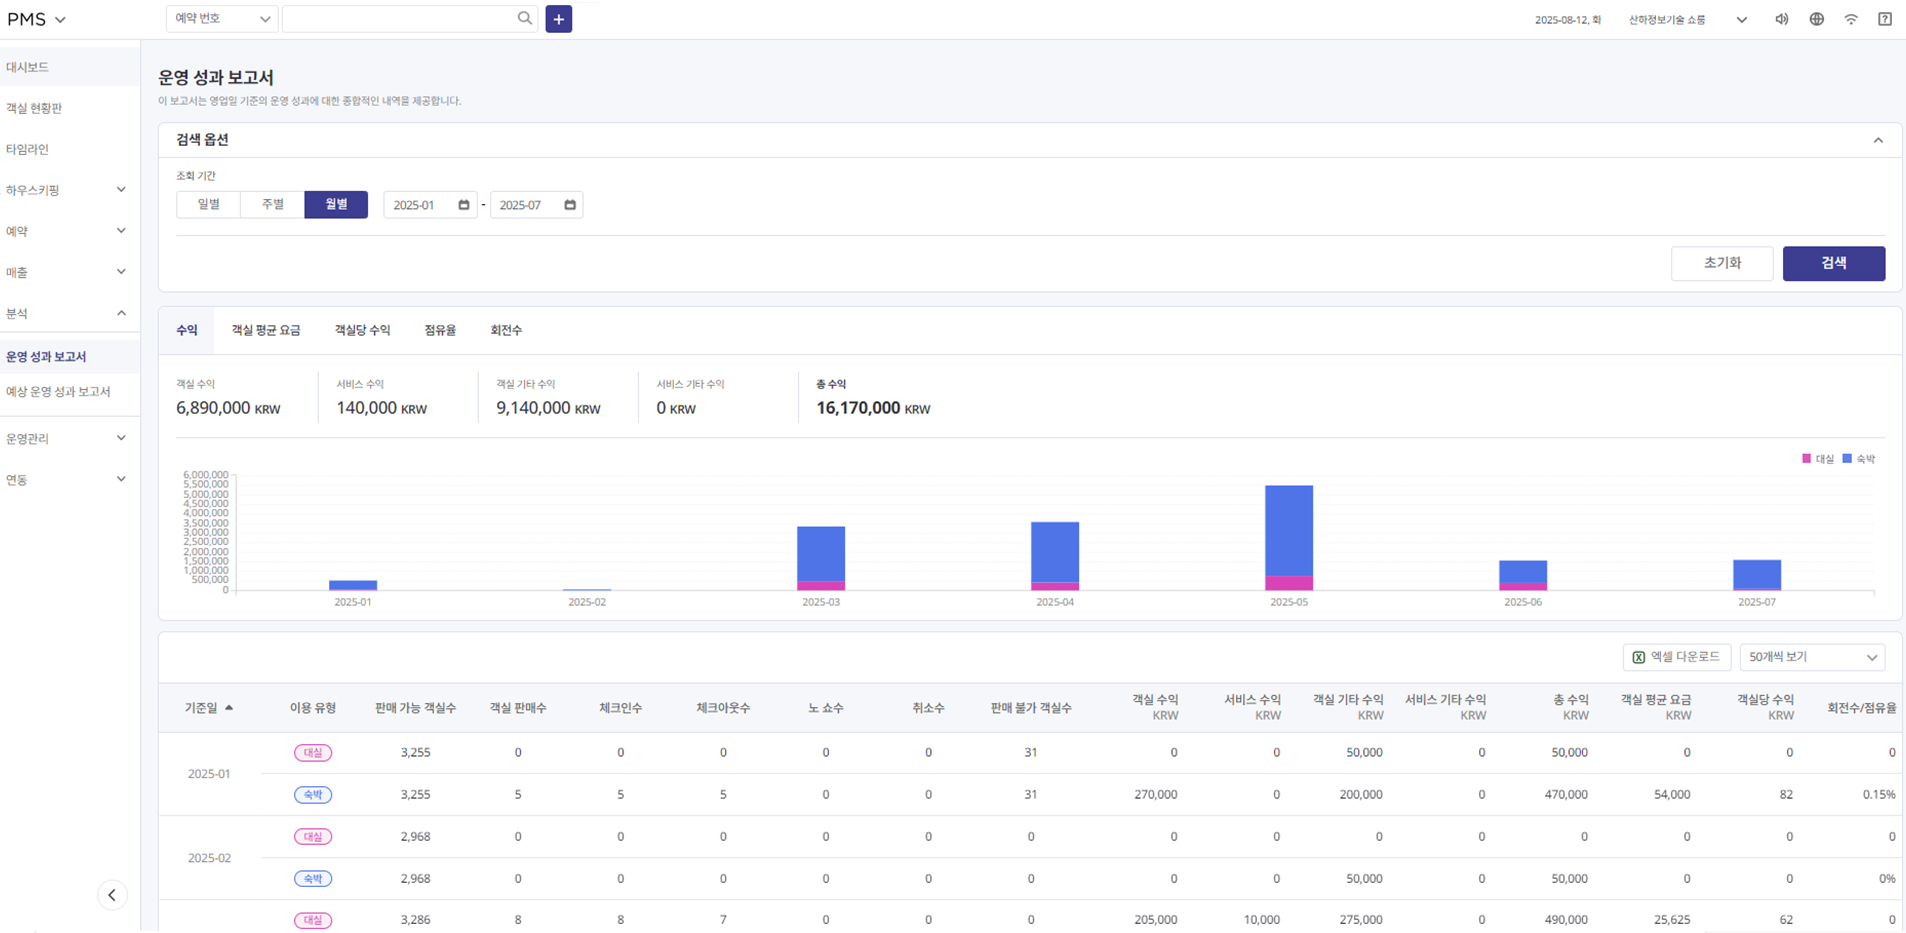Click Excel icon in 엑셀 다운로드
The width and height of the screenshot is (1906, 933).
coord(1638,657)
